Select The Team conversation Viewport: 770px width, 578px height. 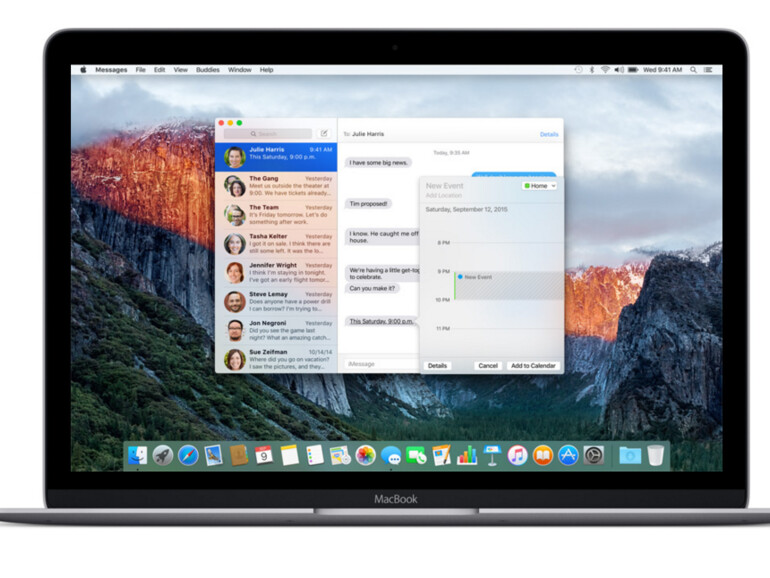point(276,215)
